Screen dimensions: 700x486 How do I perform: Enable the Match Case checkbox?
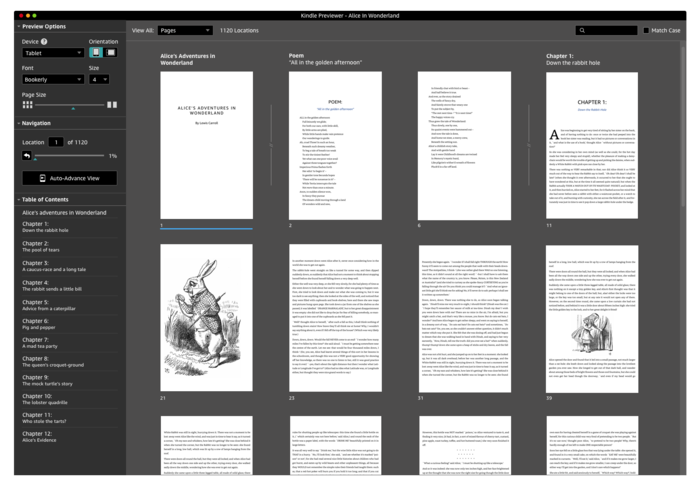point(645,30)
